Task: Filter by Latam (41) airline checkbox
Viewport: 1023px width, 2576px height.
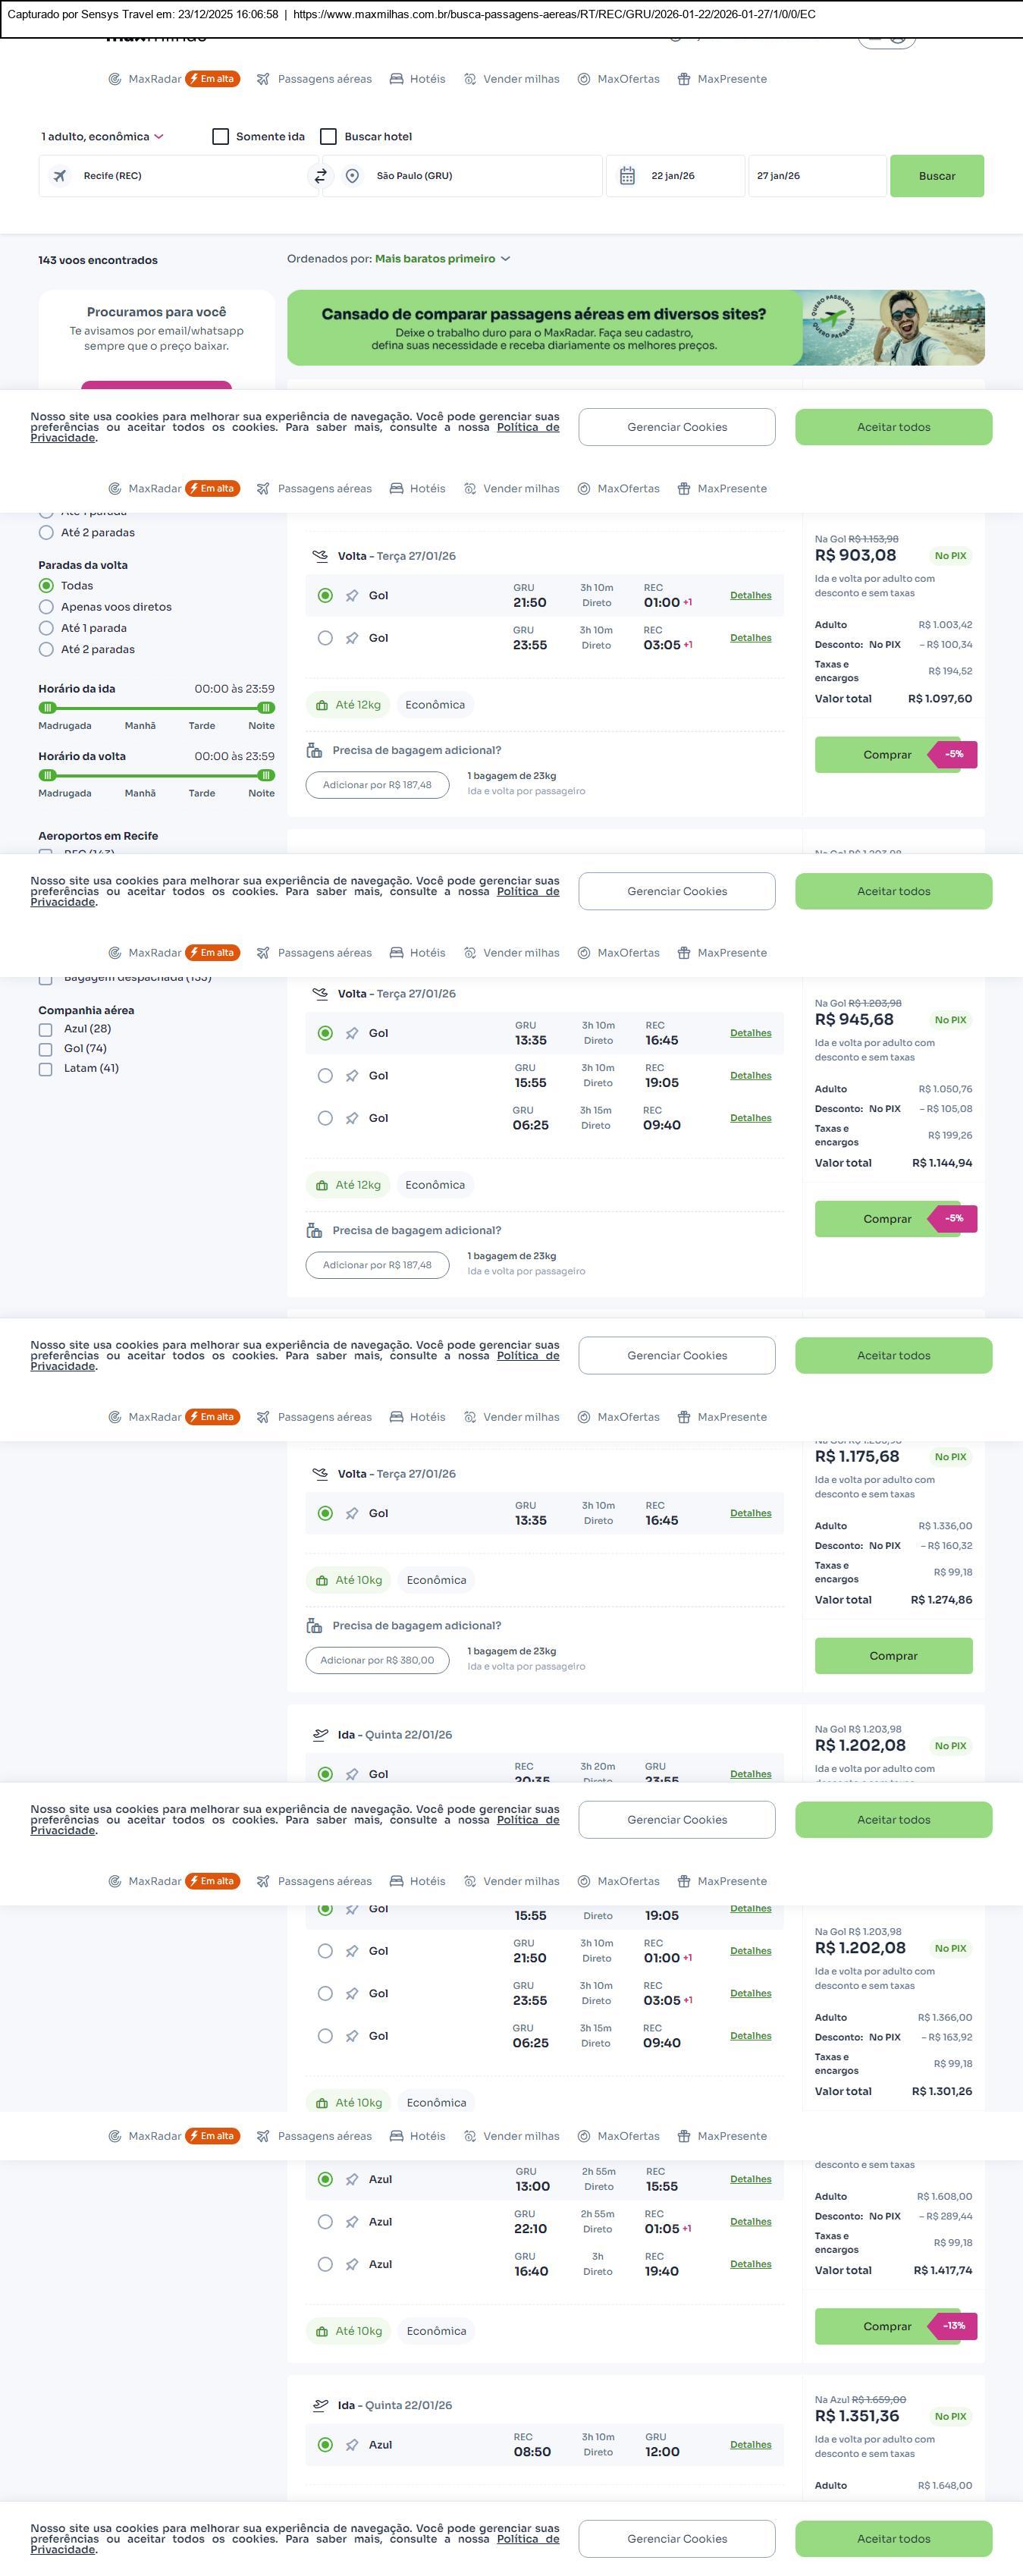Action: pyautogui.click(x=46, y=1069)
